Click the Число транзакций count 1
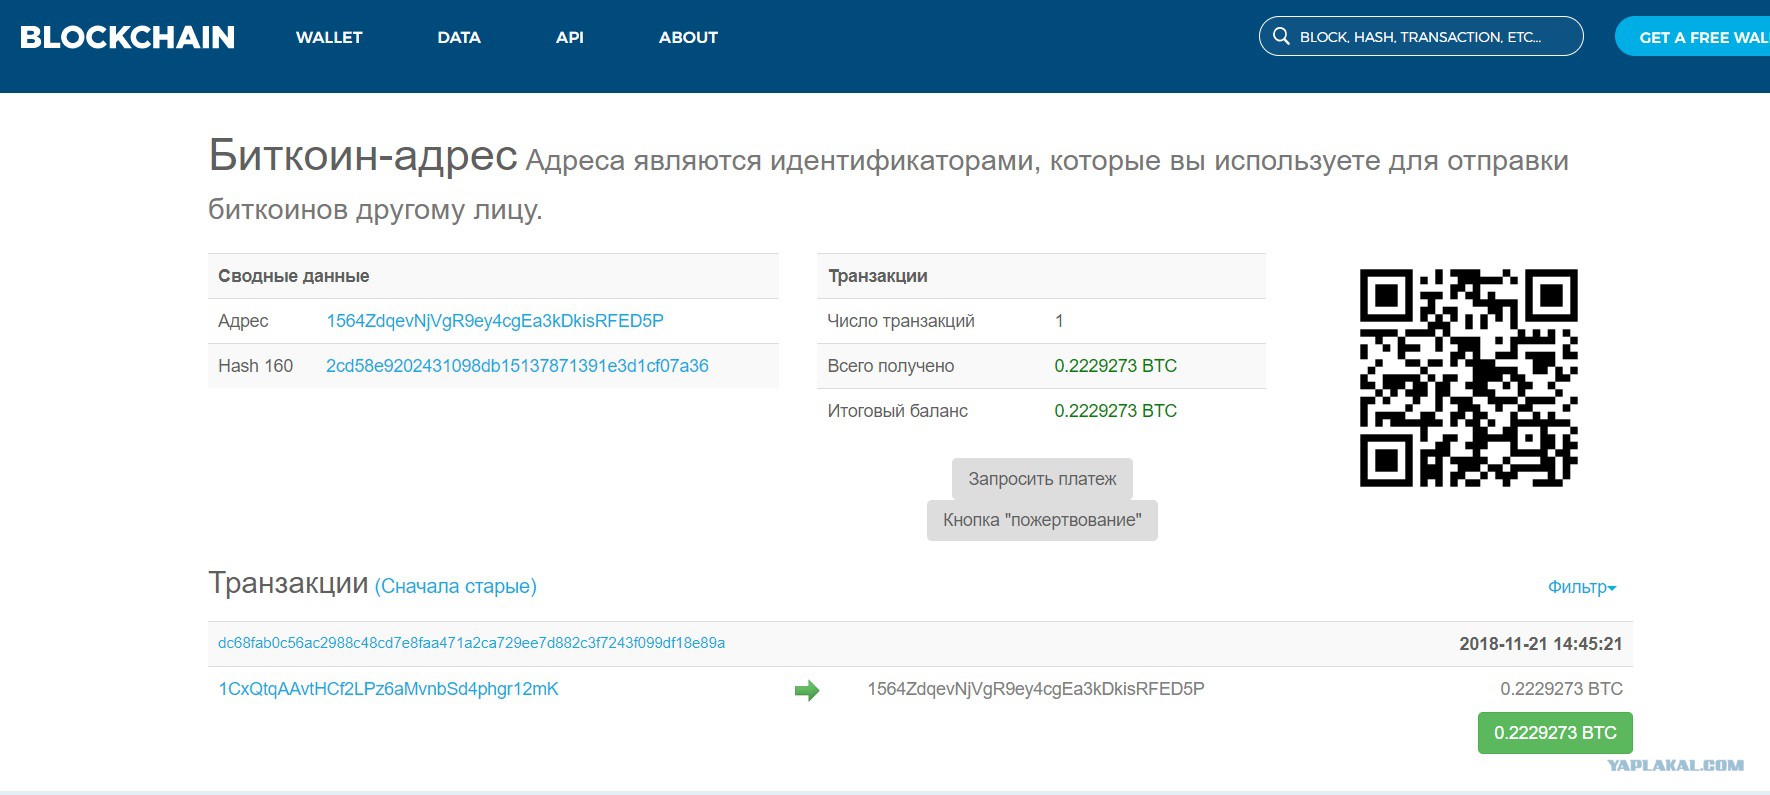The width and height of the screenshot is (1770, 795). point(1059,321)
